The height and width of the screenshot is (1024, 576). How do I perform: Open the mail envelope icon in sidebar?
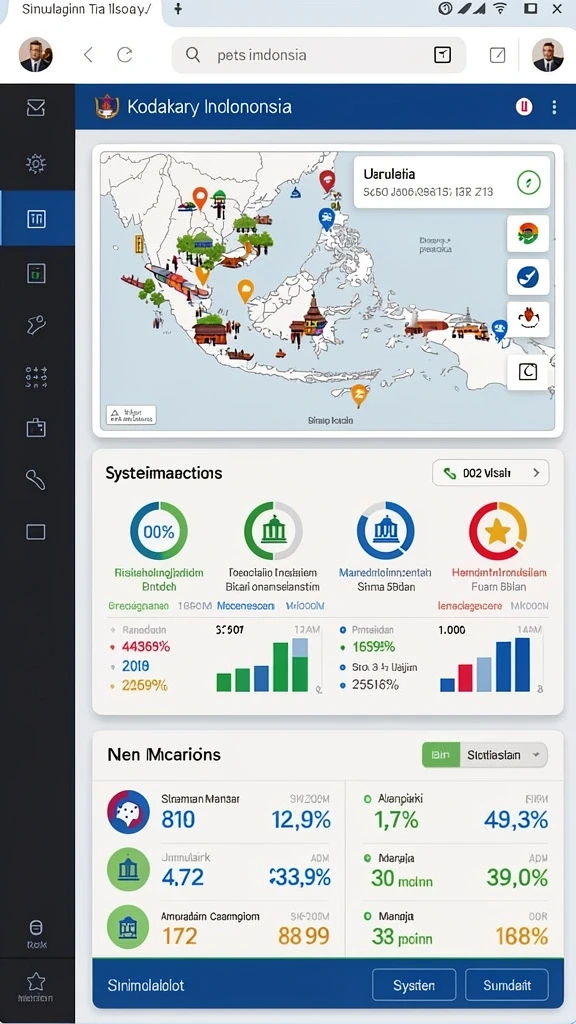[x=36, y=107]
